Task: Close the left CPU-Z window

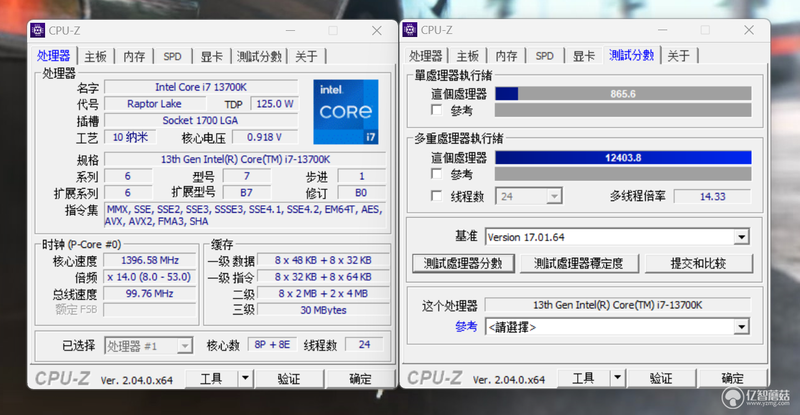Action: tap(377, 31)
